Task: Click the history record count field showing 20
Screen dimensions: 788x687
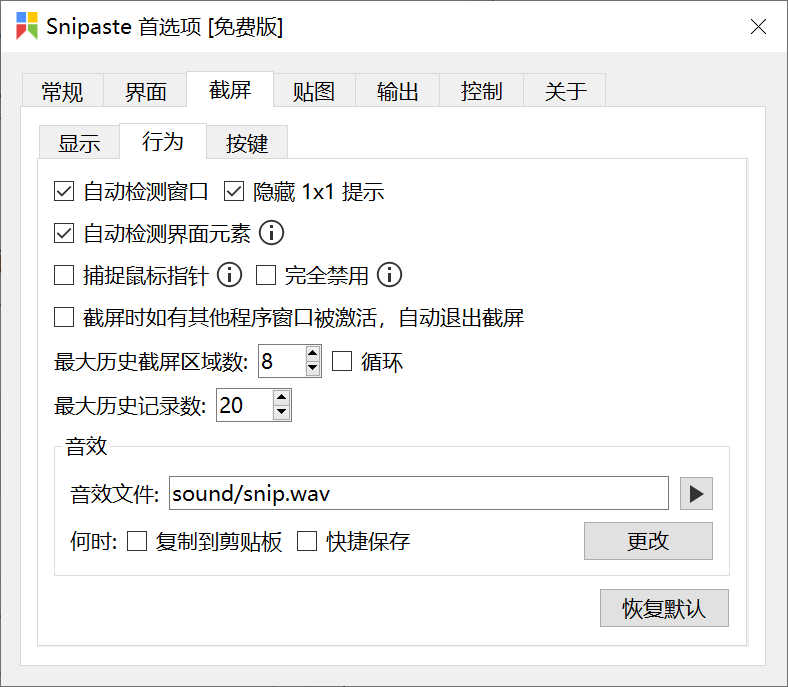Action: pos(245,405)
